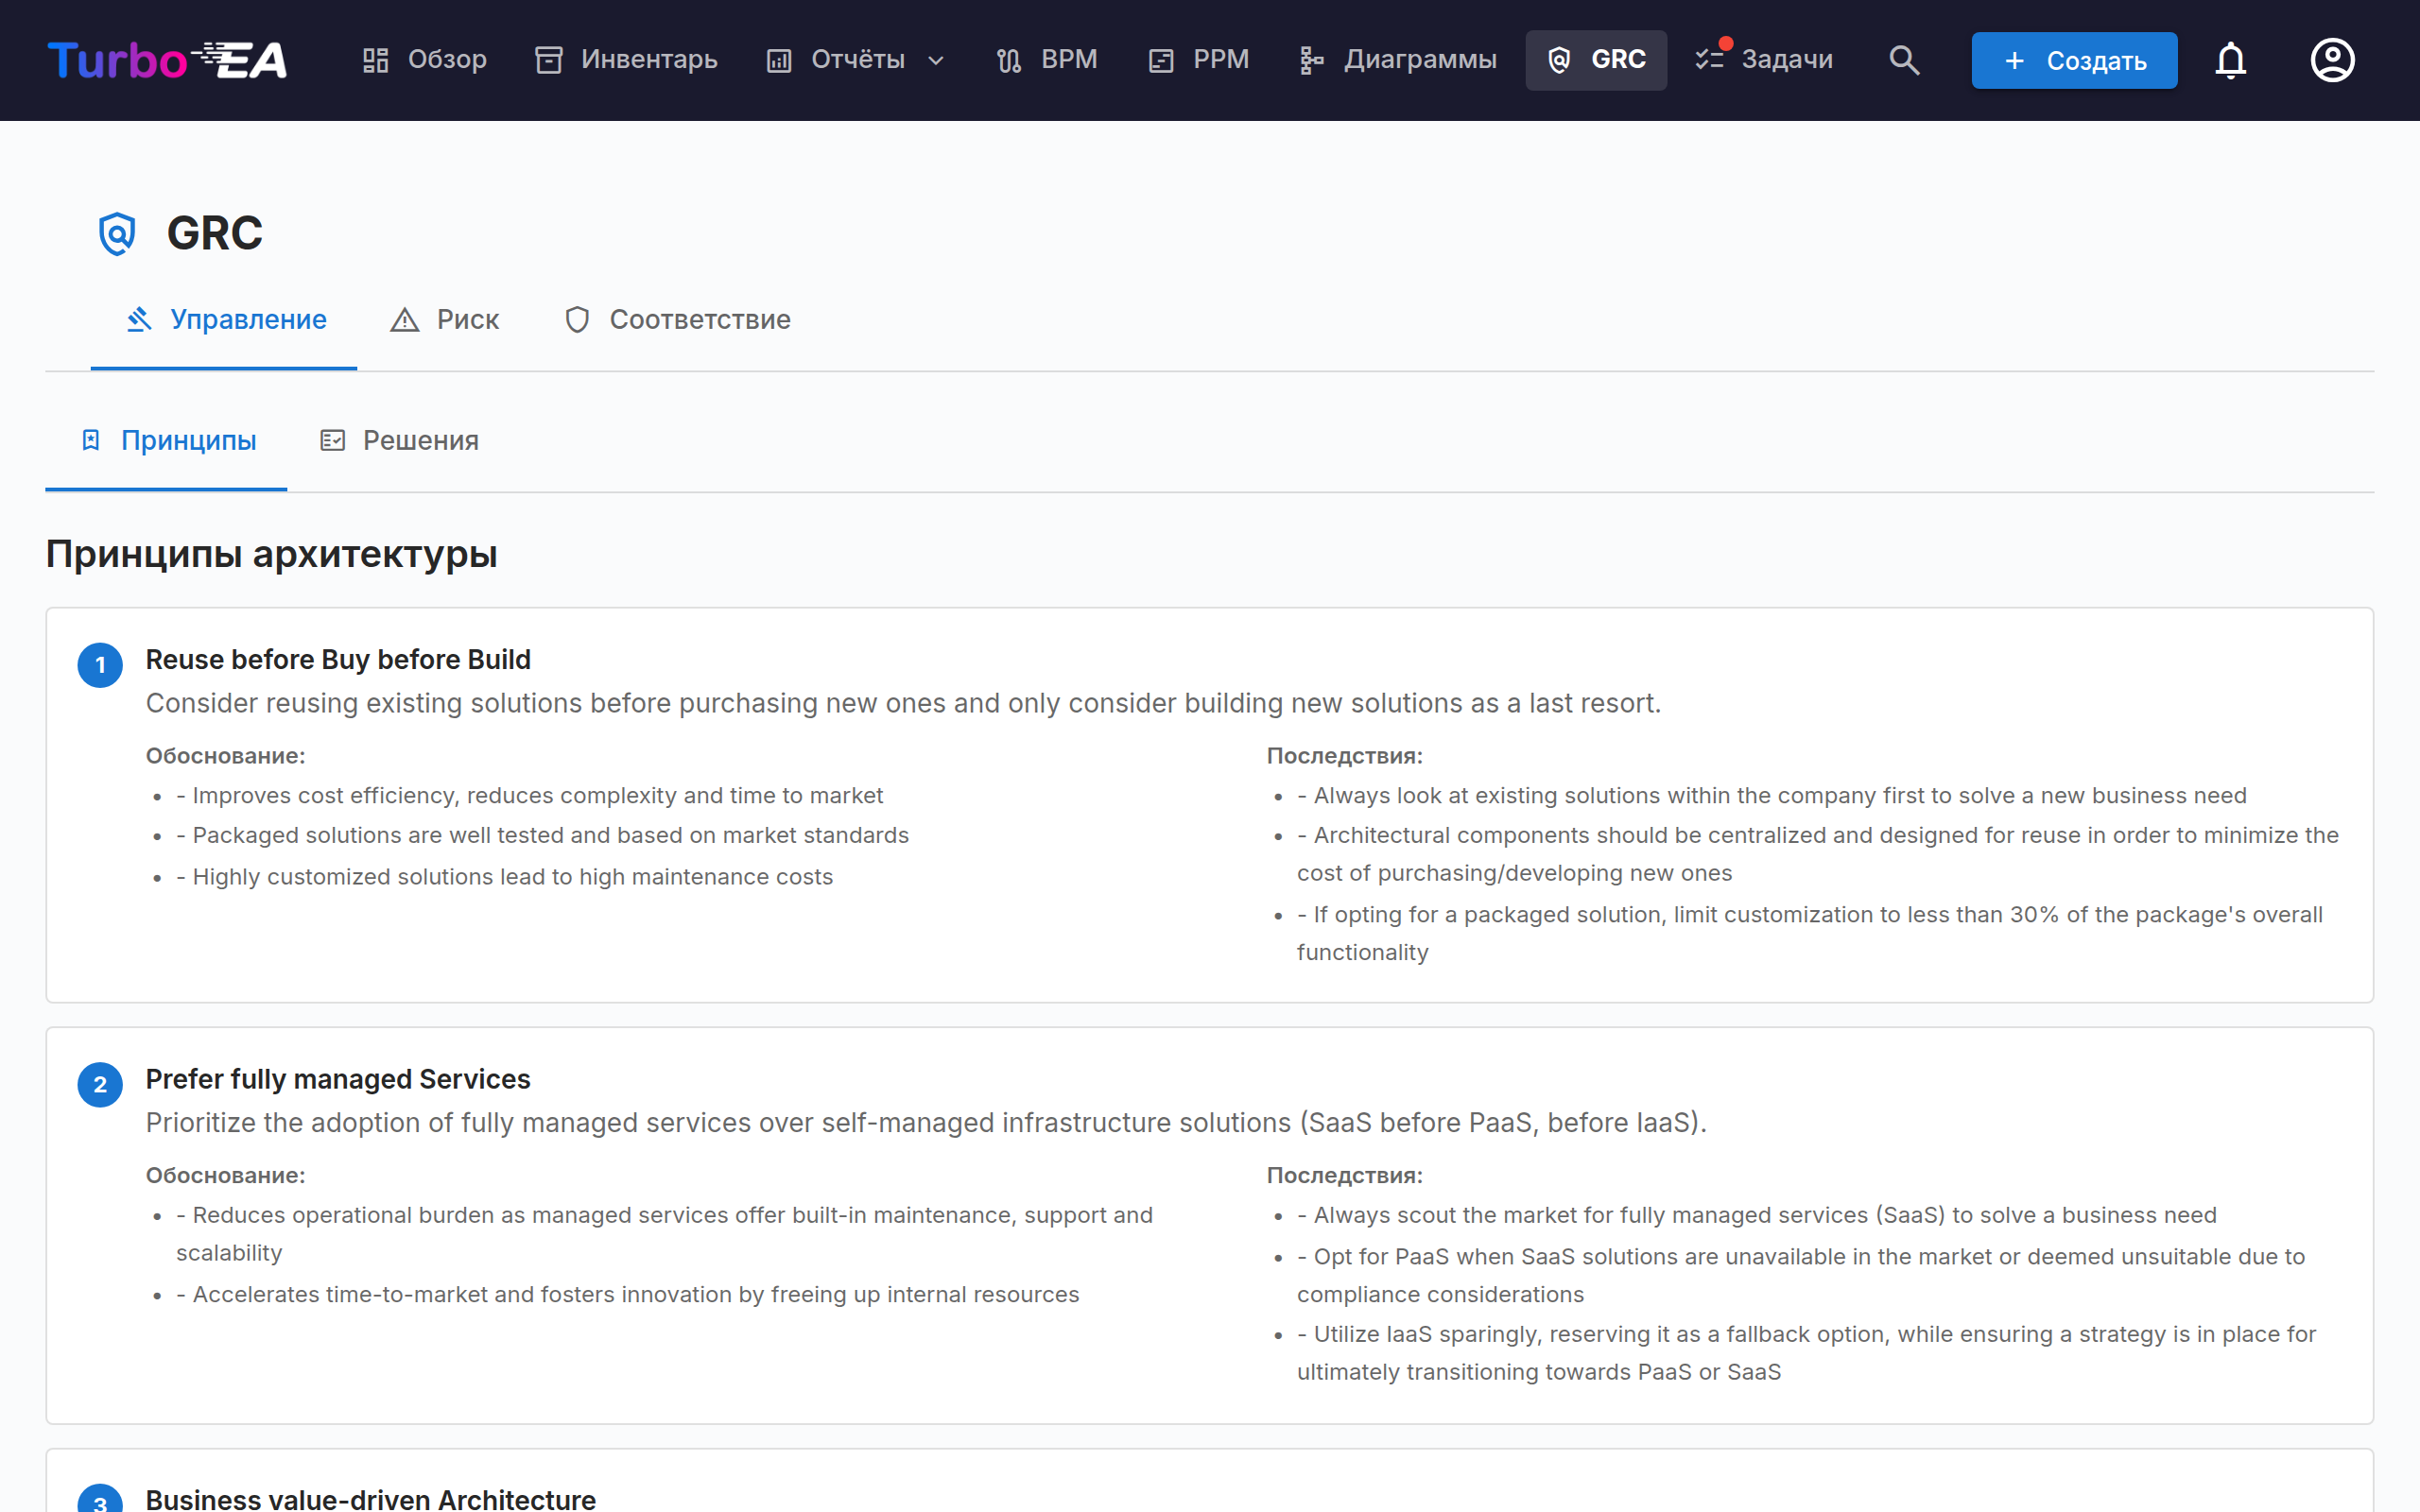Click the Диаграммы hierarchy icon
Image resolution: width=2420 pixels, height=1512 pixels.
point(1311,60)
